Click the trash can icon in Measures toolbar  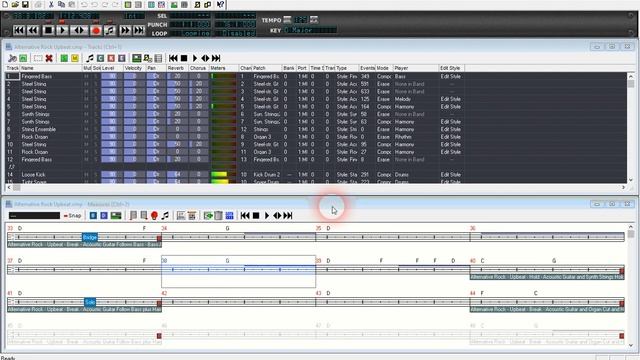(x=219, y=216)
